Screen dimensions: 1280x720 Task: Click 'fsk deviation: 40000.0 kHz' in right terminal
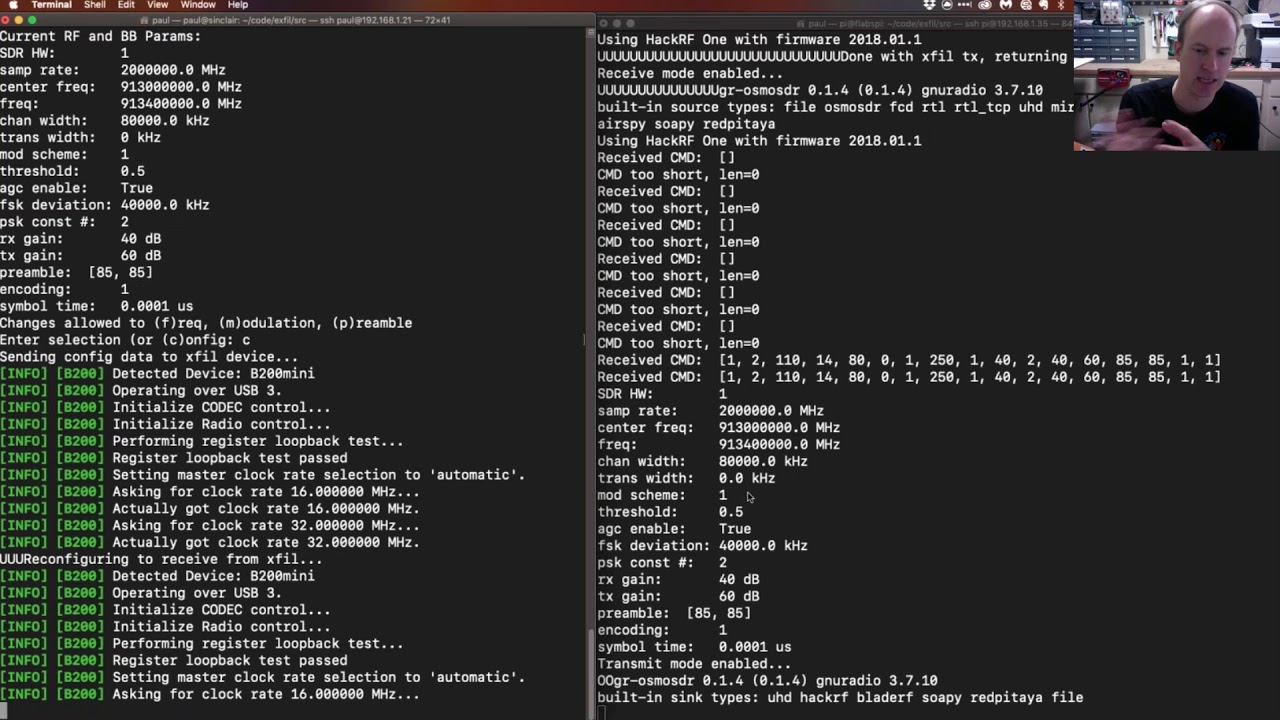(702, 546)
